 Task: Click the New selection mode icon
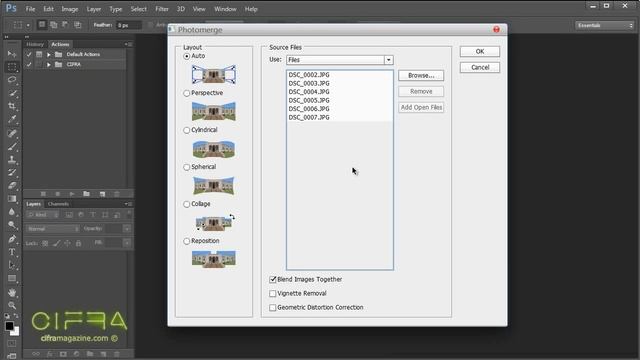pyautogui.click(x=42, y=25)
